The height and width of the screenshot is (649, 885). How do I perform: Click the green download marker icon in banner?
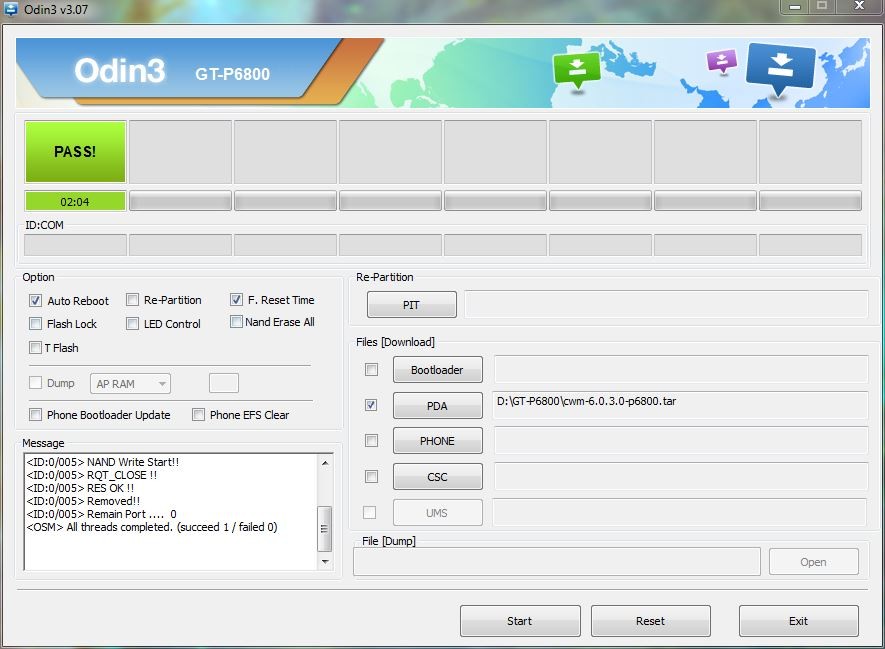click(576, 70)
